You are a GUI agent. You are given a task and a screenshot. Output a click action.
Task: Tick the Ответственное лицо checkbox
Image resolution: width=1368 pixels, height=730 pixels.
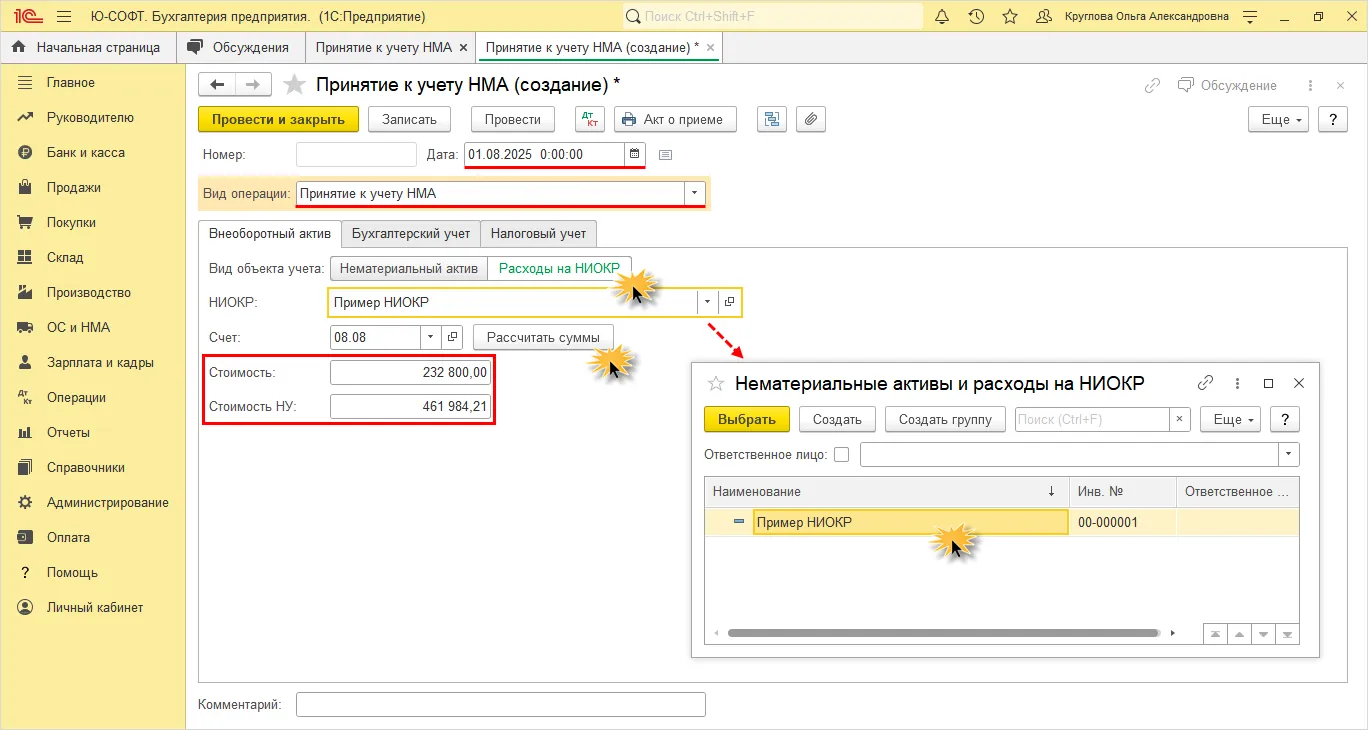click(x=841, y=454)
